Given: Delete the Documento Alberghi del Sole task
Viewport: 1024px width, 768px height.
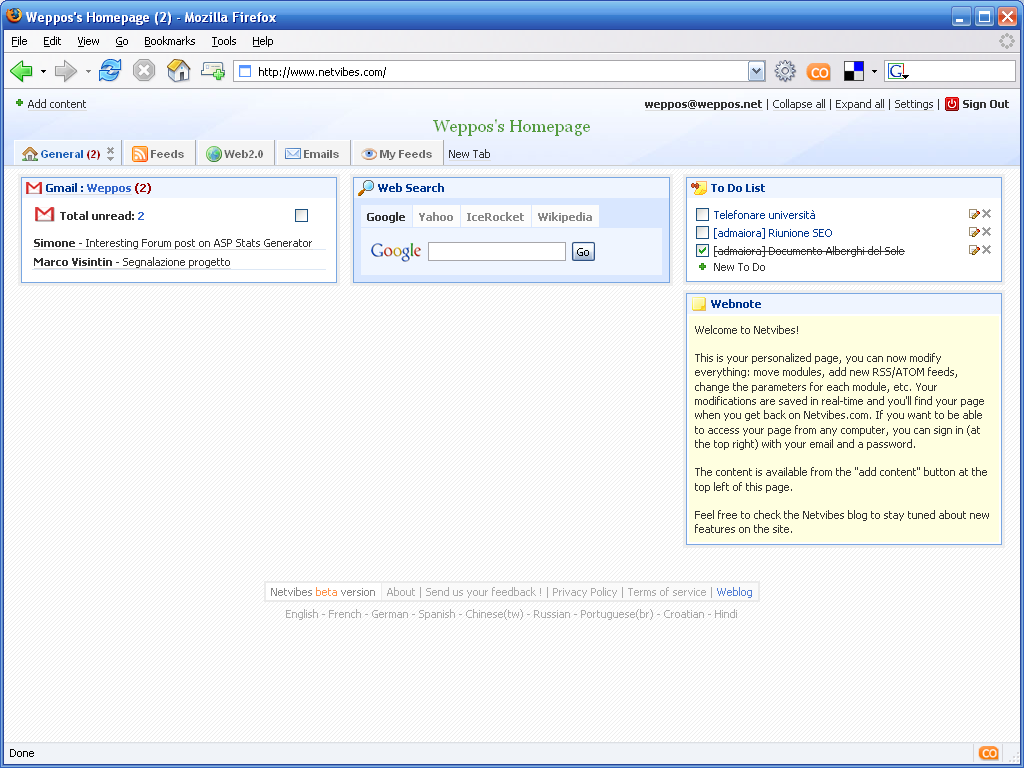Looking at the screenshot, I should [987, 249].
